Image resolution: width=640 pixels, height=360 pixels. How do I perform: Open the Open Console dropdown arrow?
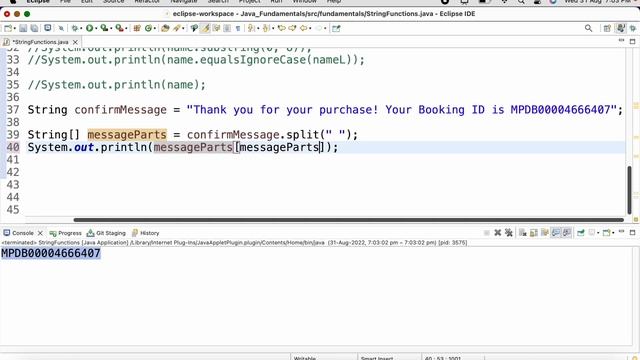click(613, 233)
